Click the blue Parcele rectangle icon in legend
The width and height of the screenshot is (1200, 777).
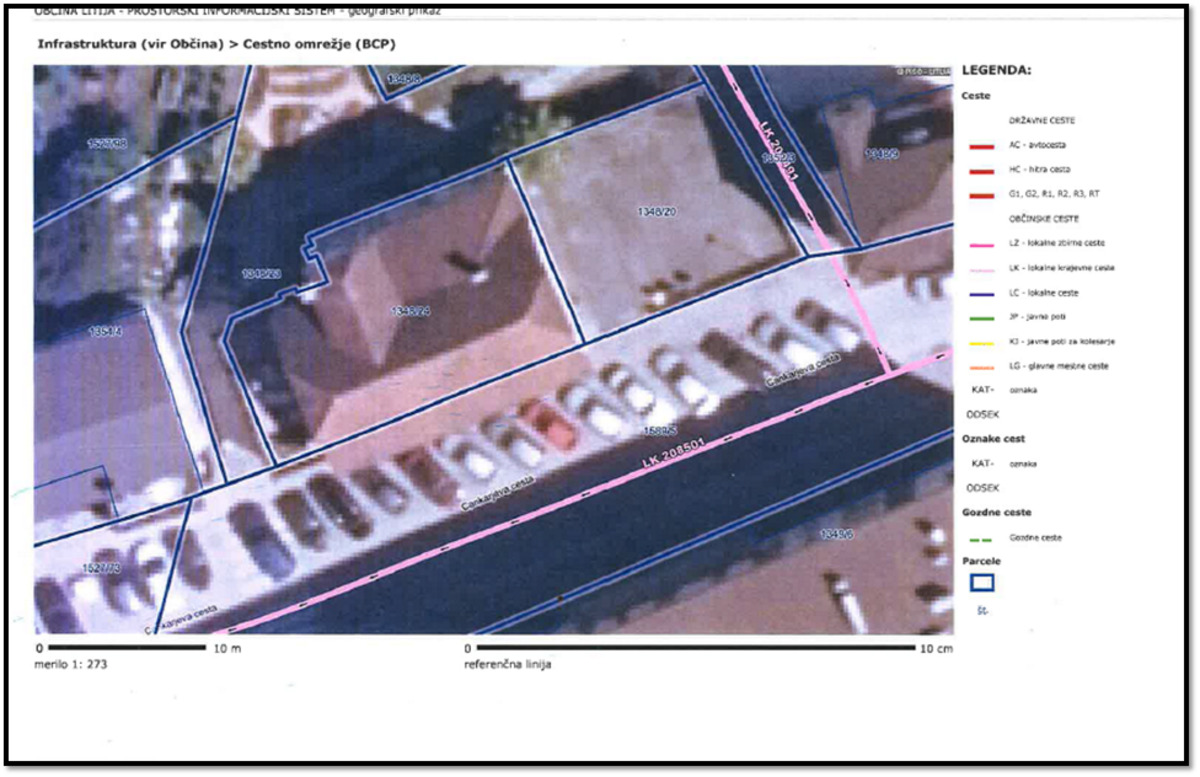click(982, 583)
